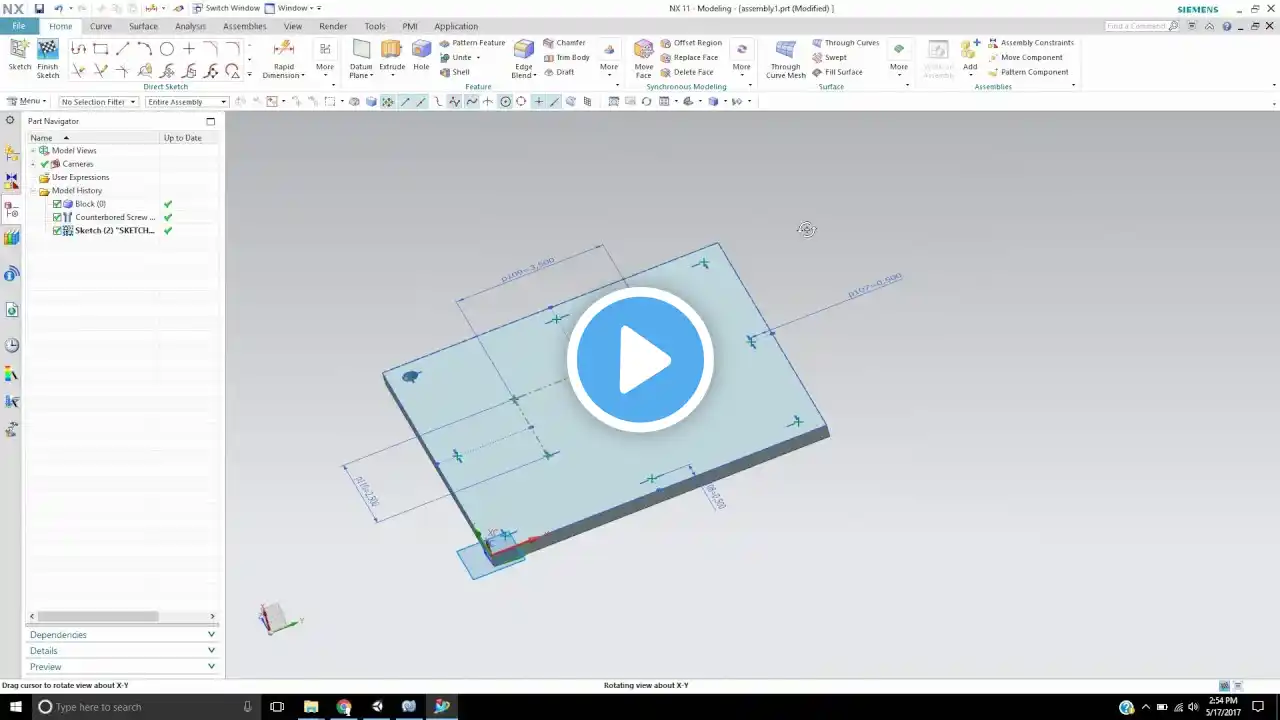The height and width of the screenshot is (720, 1280).
Task: Open File Explorer from the taskbar
Action: point(311,707)
